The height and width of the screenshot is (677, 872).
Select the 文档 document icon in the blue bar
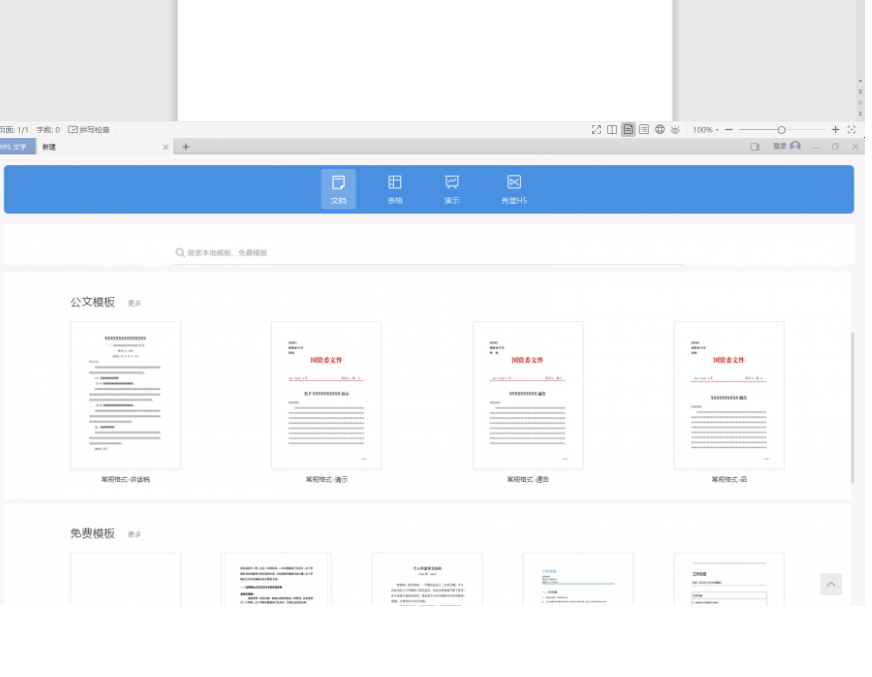coord(338,189)
